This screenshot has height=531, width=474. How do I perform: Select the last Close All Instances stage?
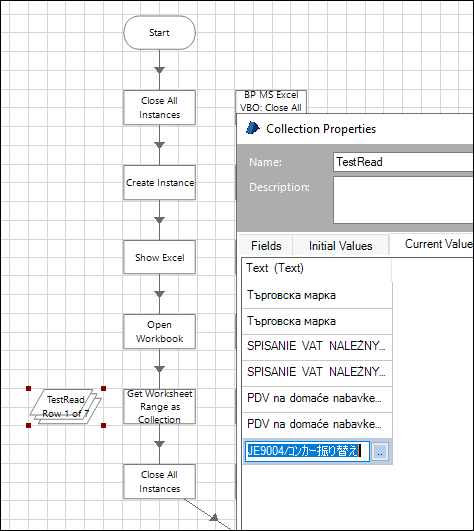pyautogui.click(x=159, y=482)
